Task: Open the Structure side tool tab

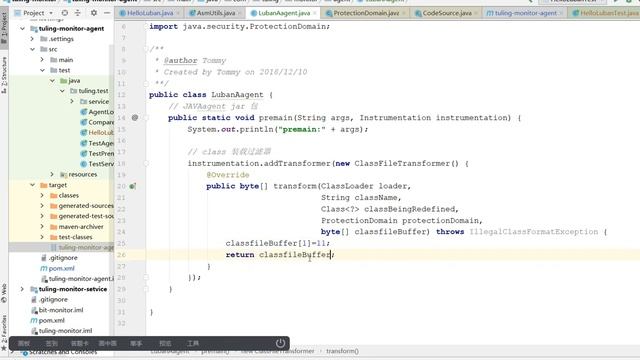Action: (4, 75)
